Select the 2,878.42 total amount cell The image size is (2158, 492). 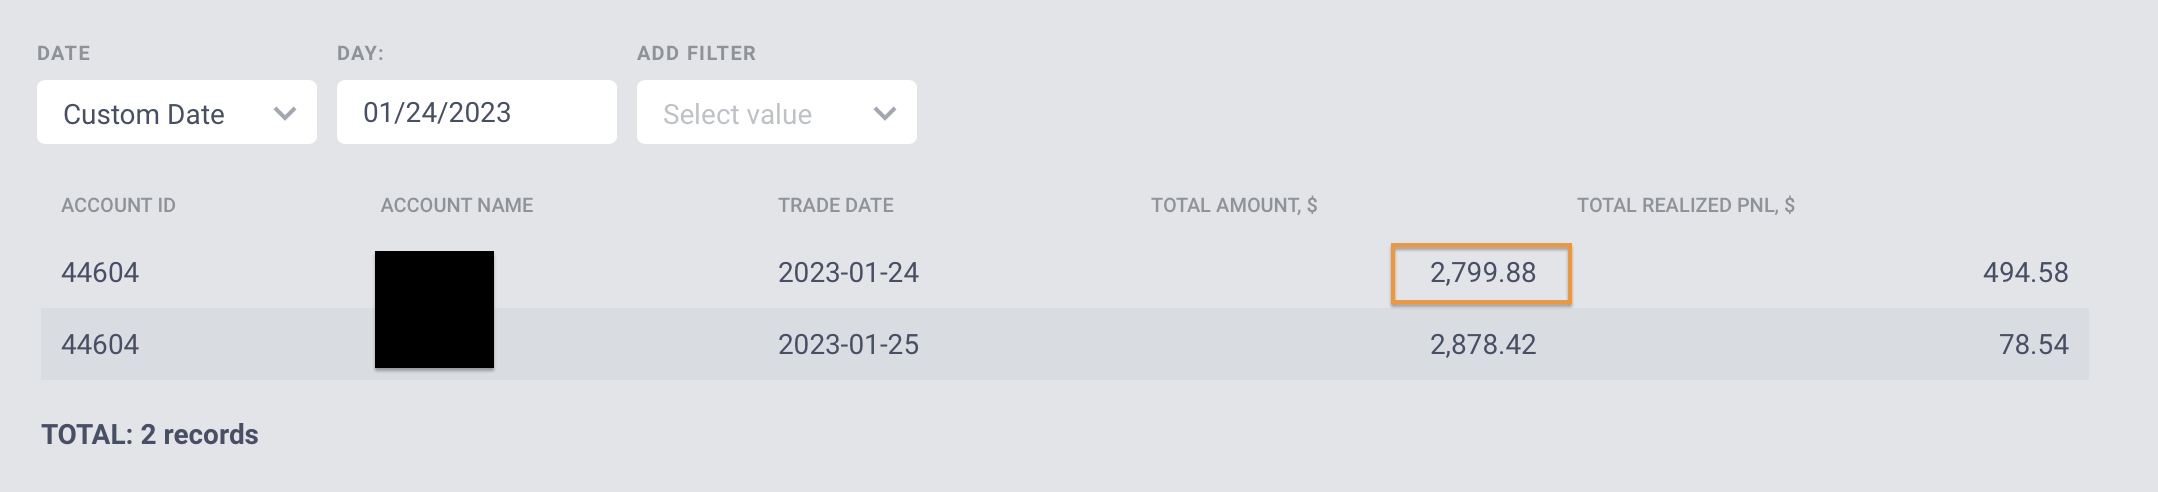[1483, 345]
